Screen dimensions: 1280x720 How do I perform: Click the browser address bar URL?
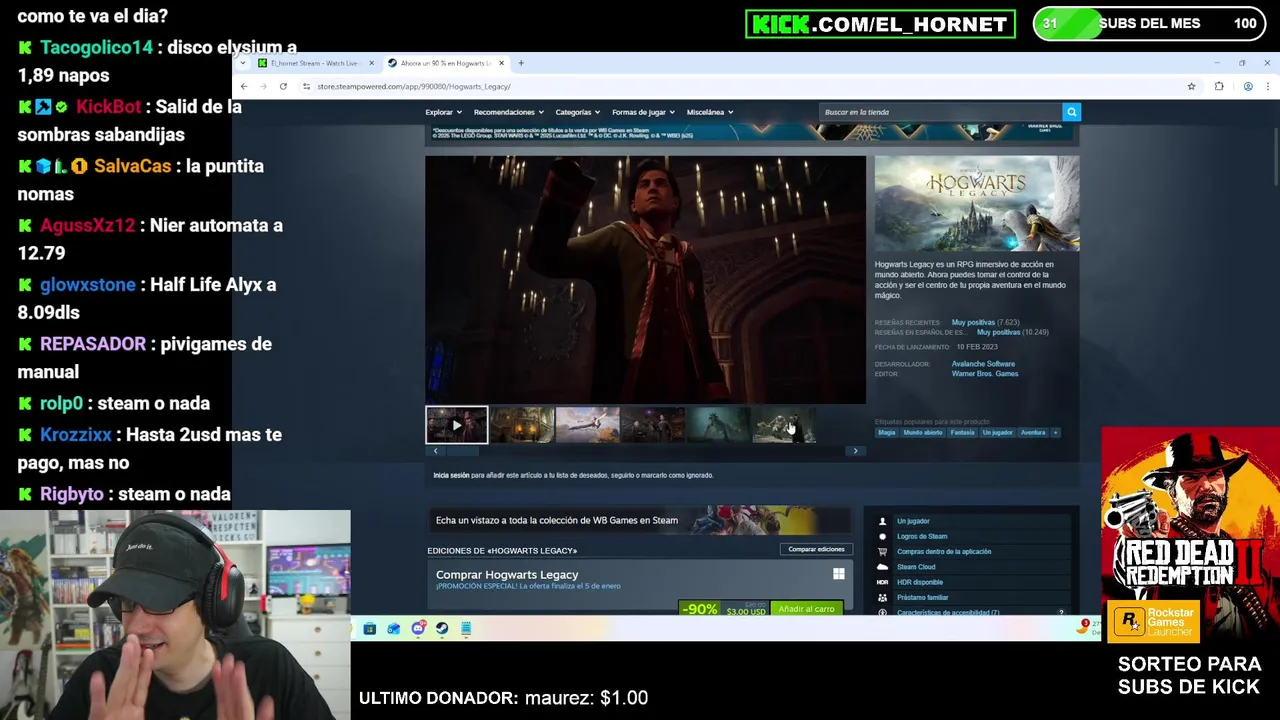pyautogui.click(x=414, y=87)
